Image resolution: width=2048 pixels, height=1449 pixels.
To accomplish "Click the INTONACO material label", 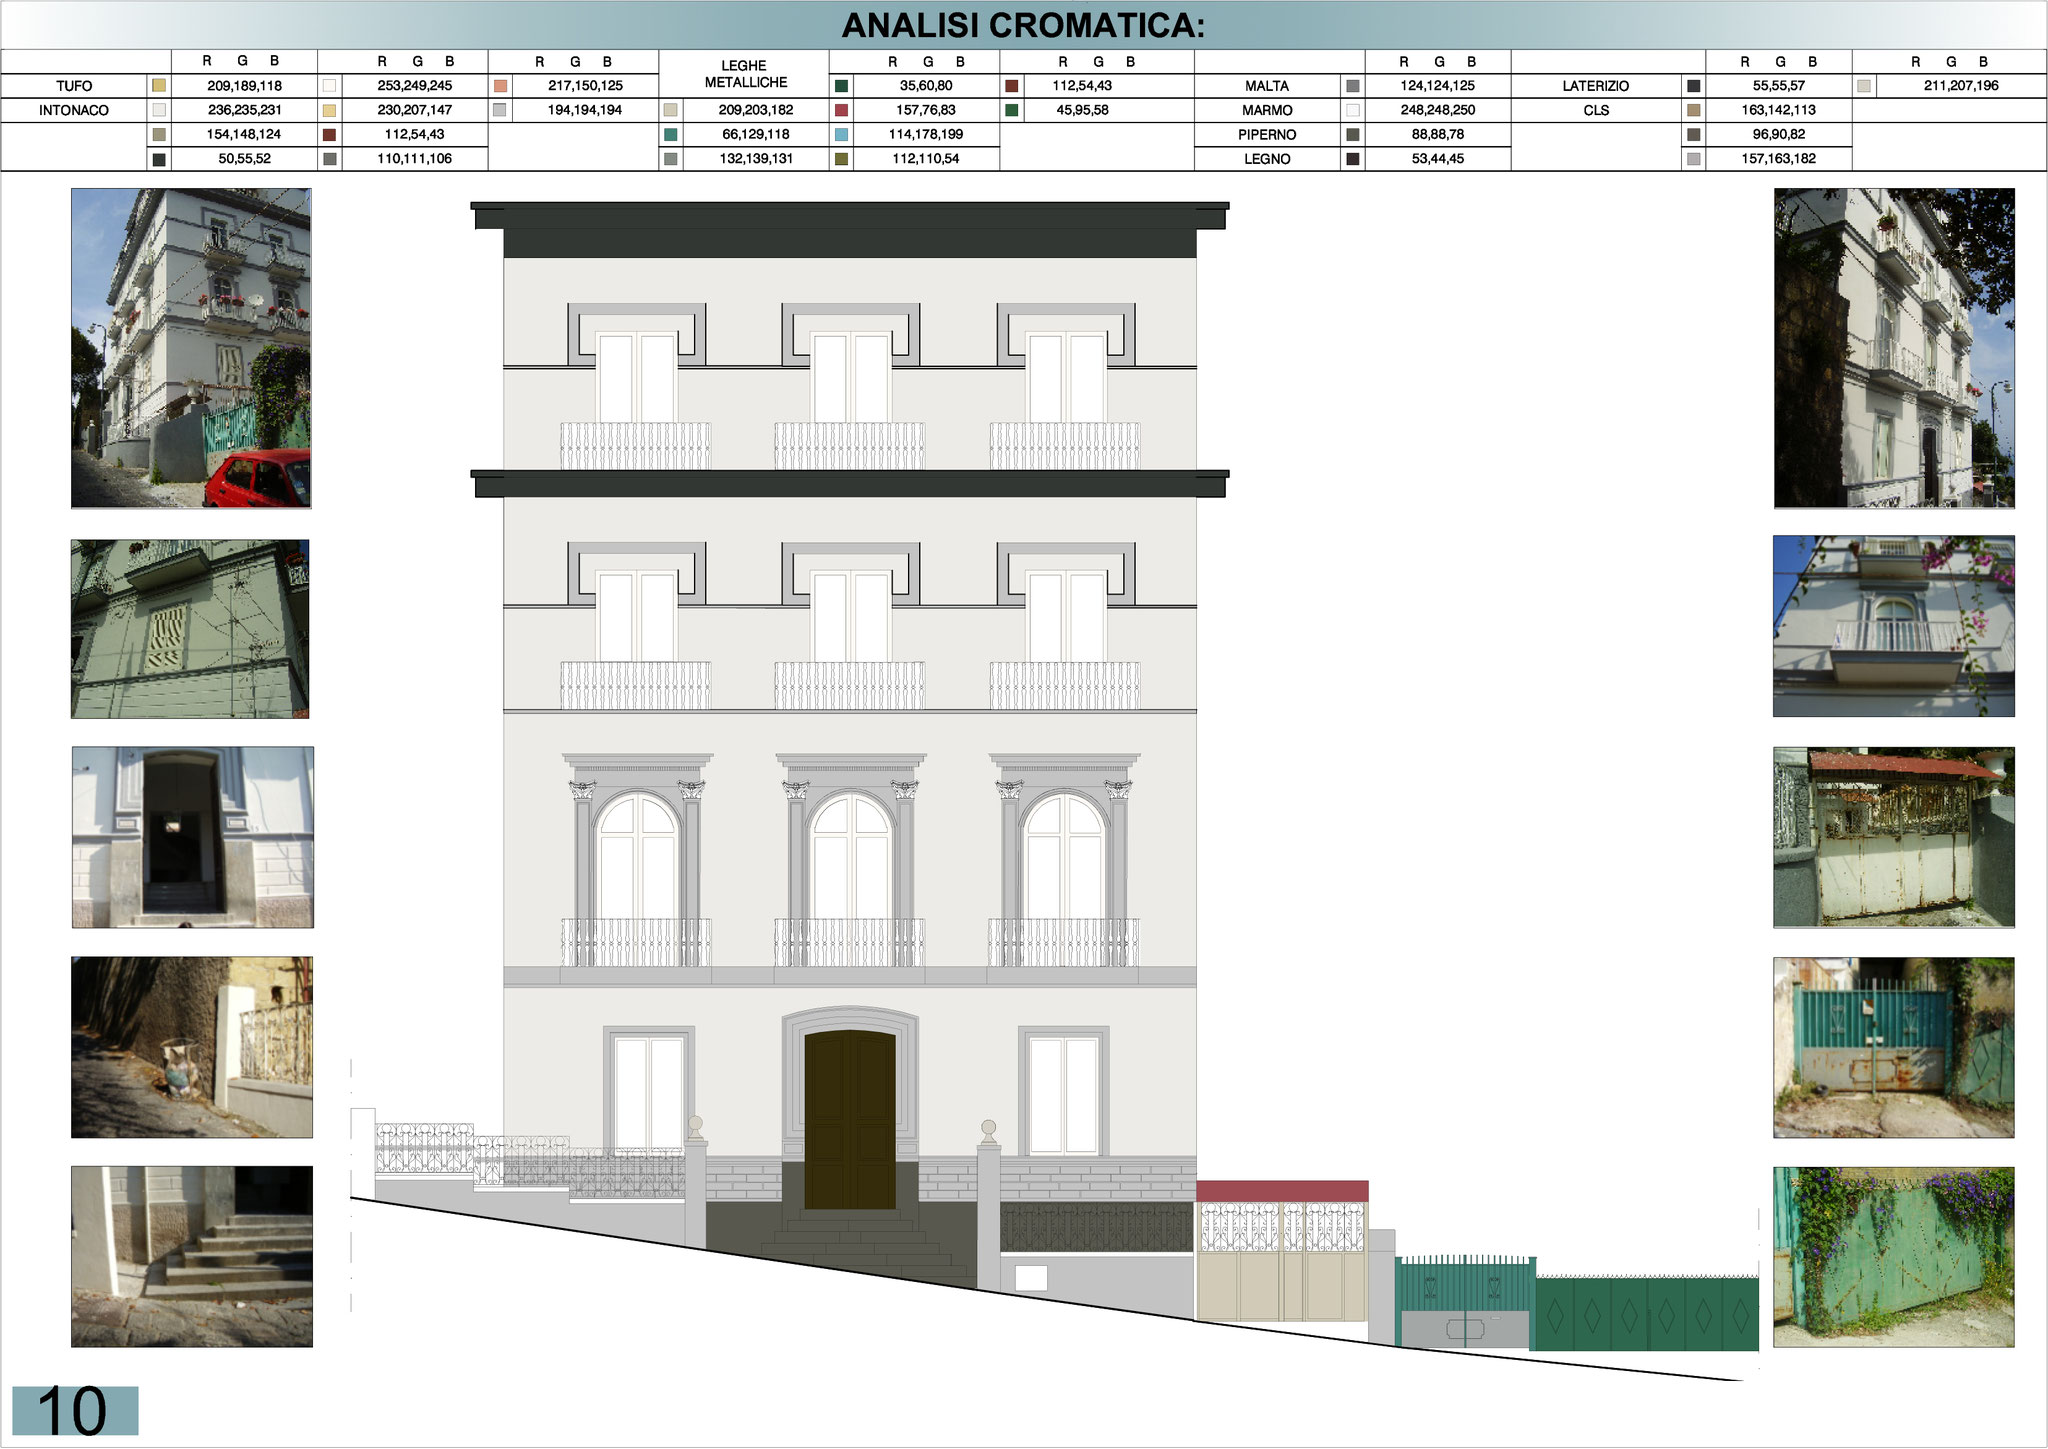I will [74, 110].
